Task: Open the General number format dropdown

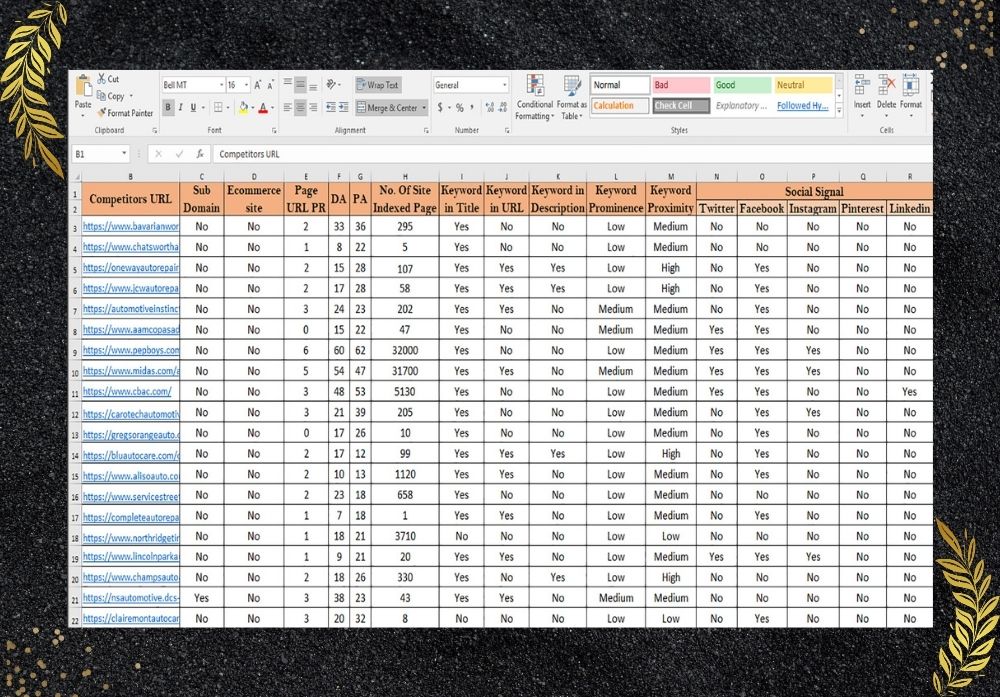Action: pyautogui.click(x=504, y=85)
